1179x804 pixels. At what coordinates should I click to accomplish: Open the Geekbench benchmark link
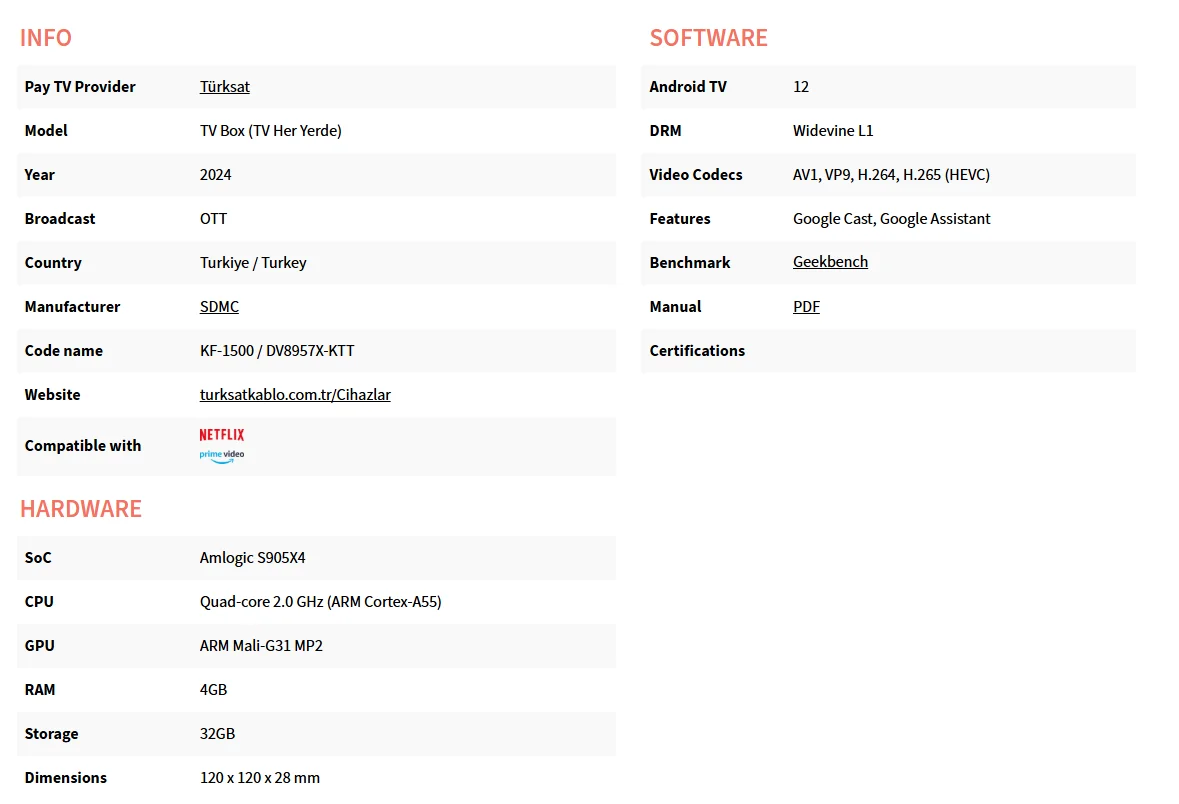click(x=830, y=262)
